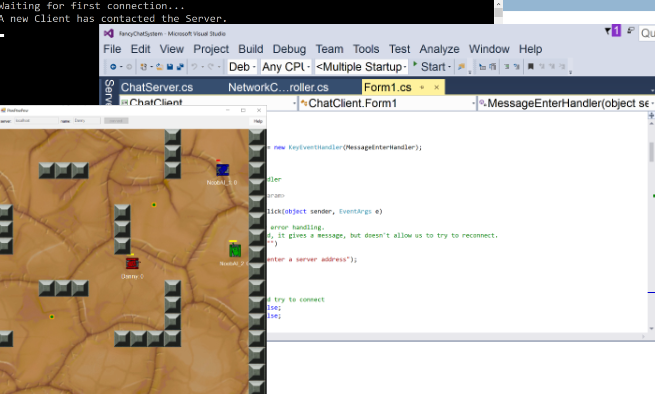This screenshot has width=655, height=394.
Task: Click the game window app icon
Action: pos(3,110)
